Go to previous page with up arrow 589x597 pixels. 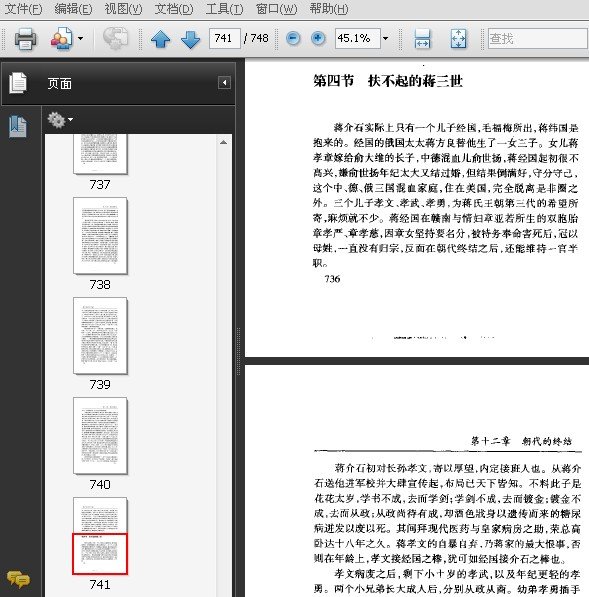click(x=160, y=38)
